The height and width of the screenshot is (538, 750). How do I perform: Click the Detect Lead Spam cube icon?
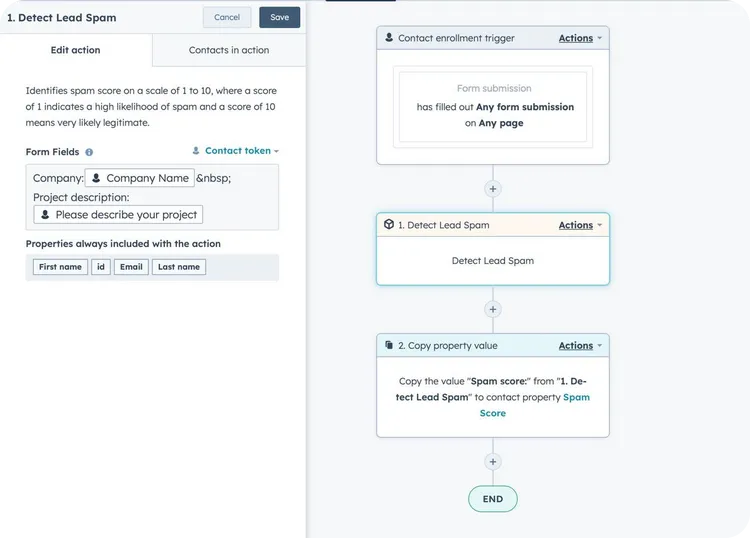pyautogui.click(x=389, y=225)
